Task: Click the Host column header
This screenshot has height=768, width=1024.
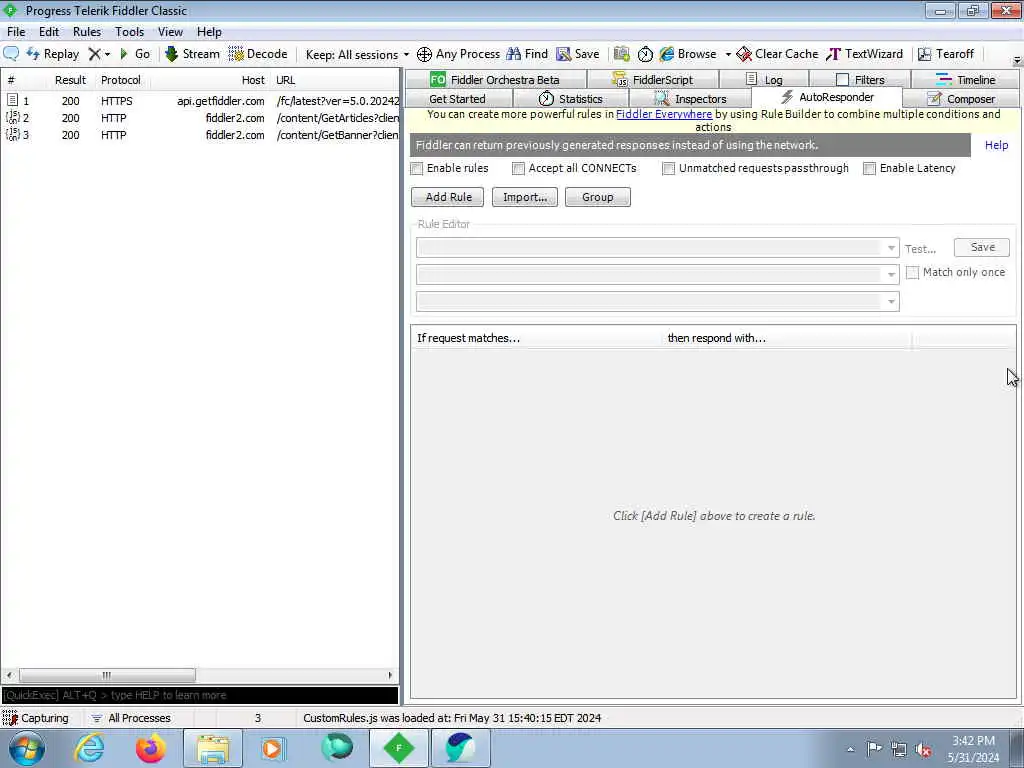Action: click(253, 80)
